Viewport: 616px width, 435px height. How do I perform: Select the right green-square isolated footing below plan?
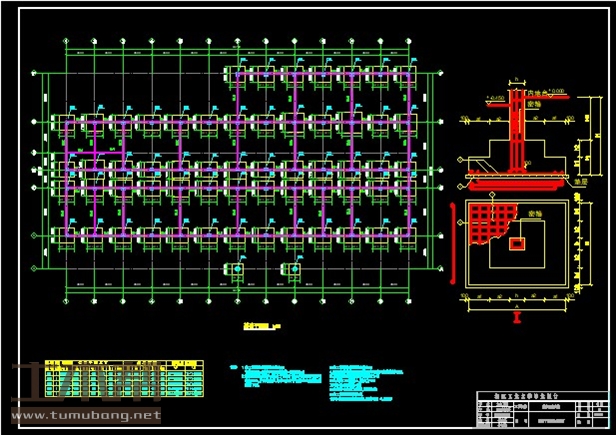[296, 269]
